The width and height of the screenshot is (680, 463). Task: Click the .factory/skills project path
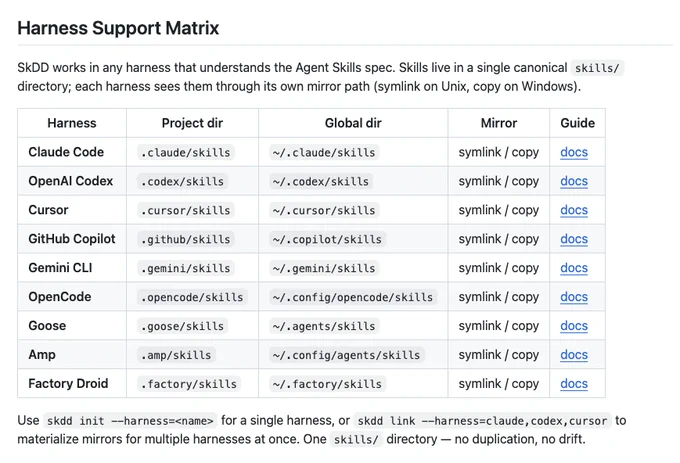click(189, 385)
